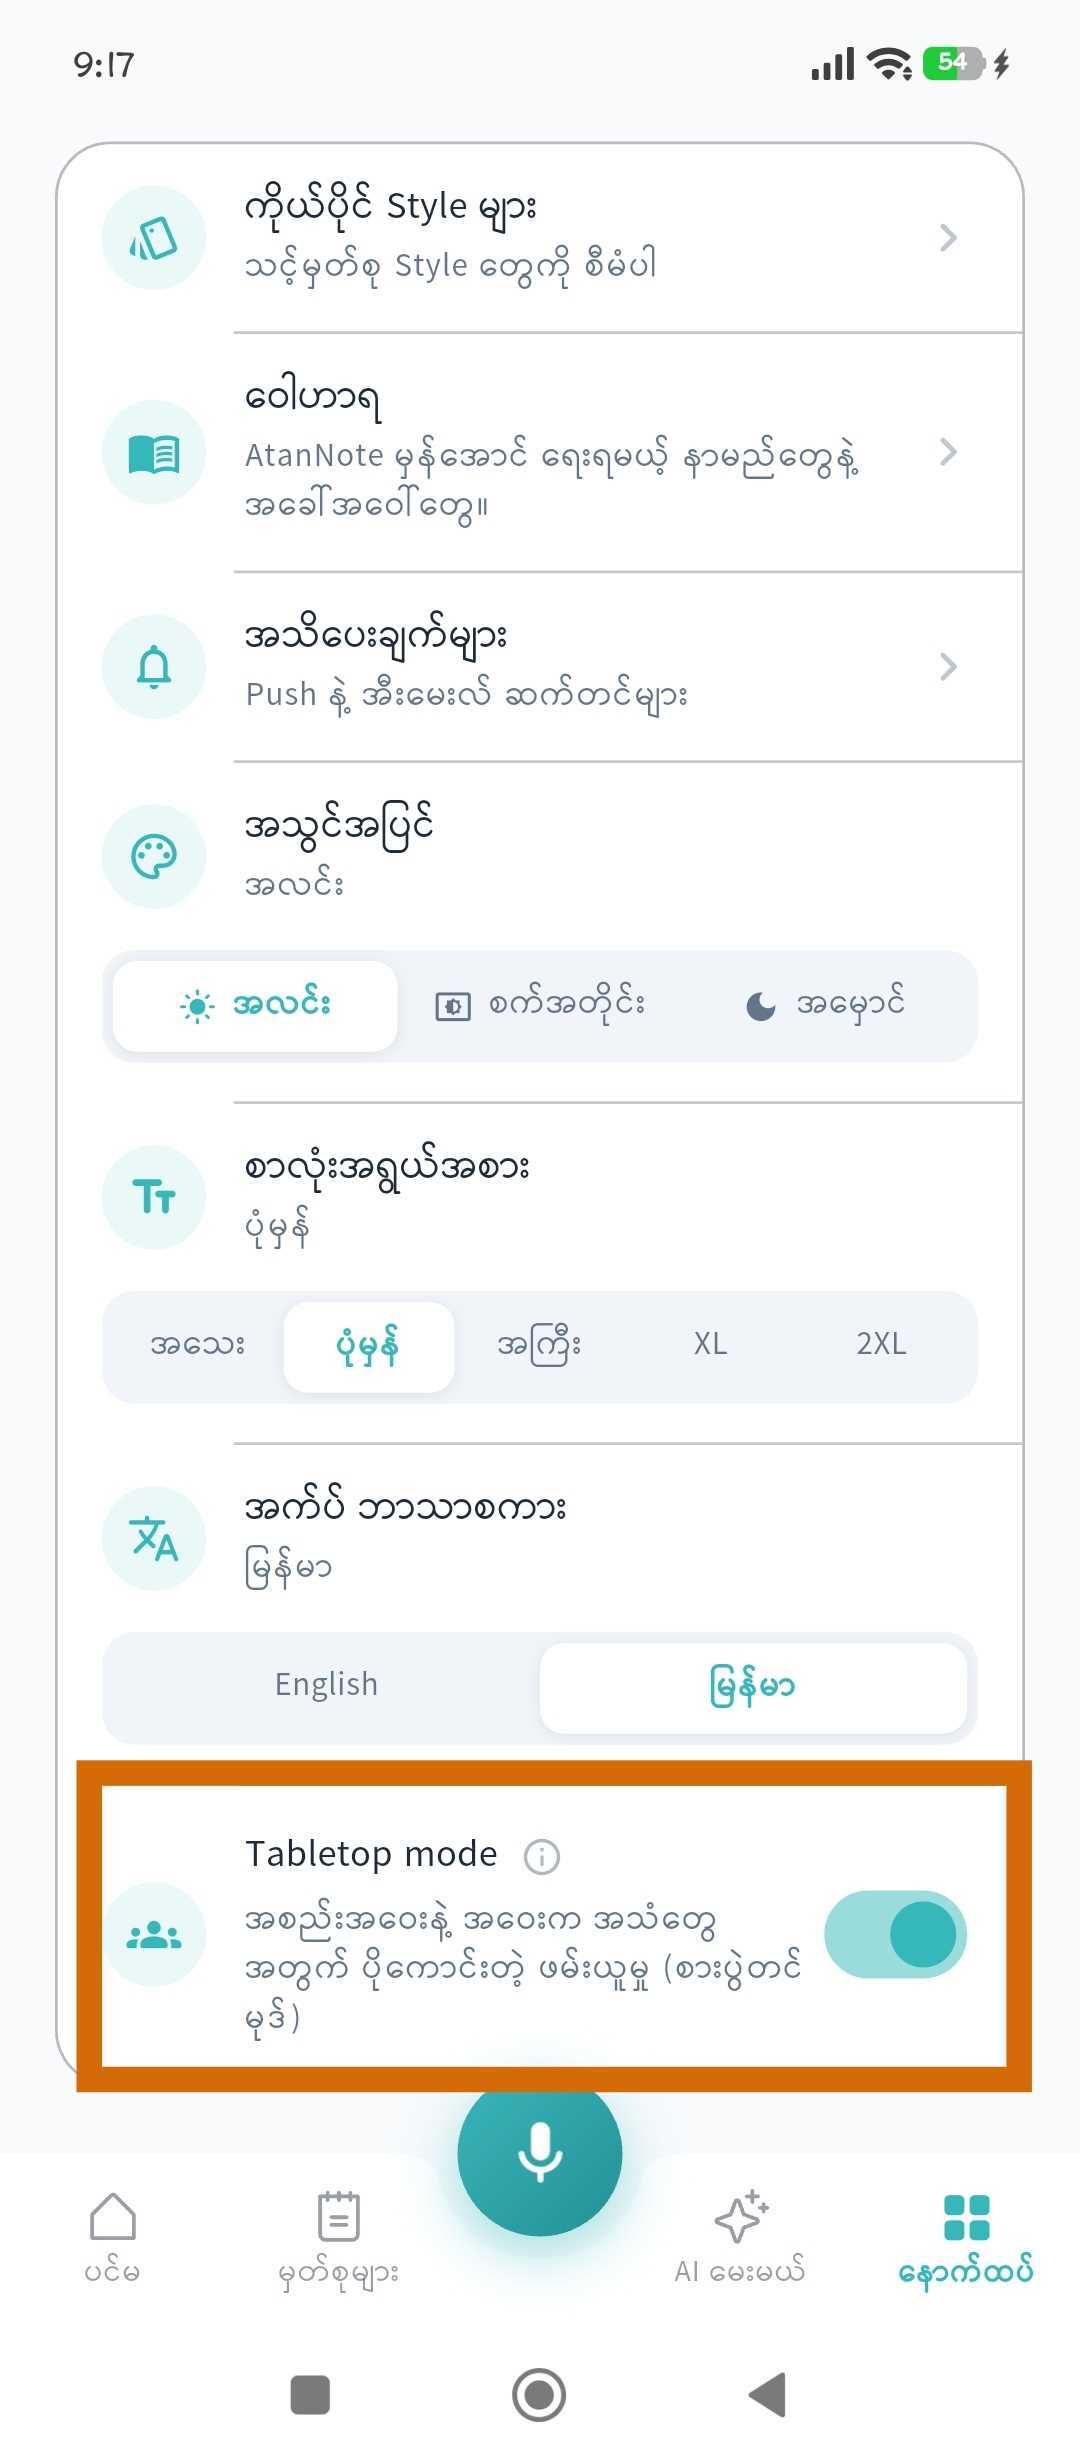Expand the custom Style row chevron
1080x2460 pixels.
pyautogui.click(x=948, y=238)
